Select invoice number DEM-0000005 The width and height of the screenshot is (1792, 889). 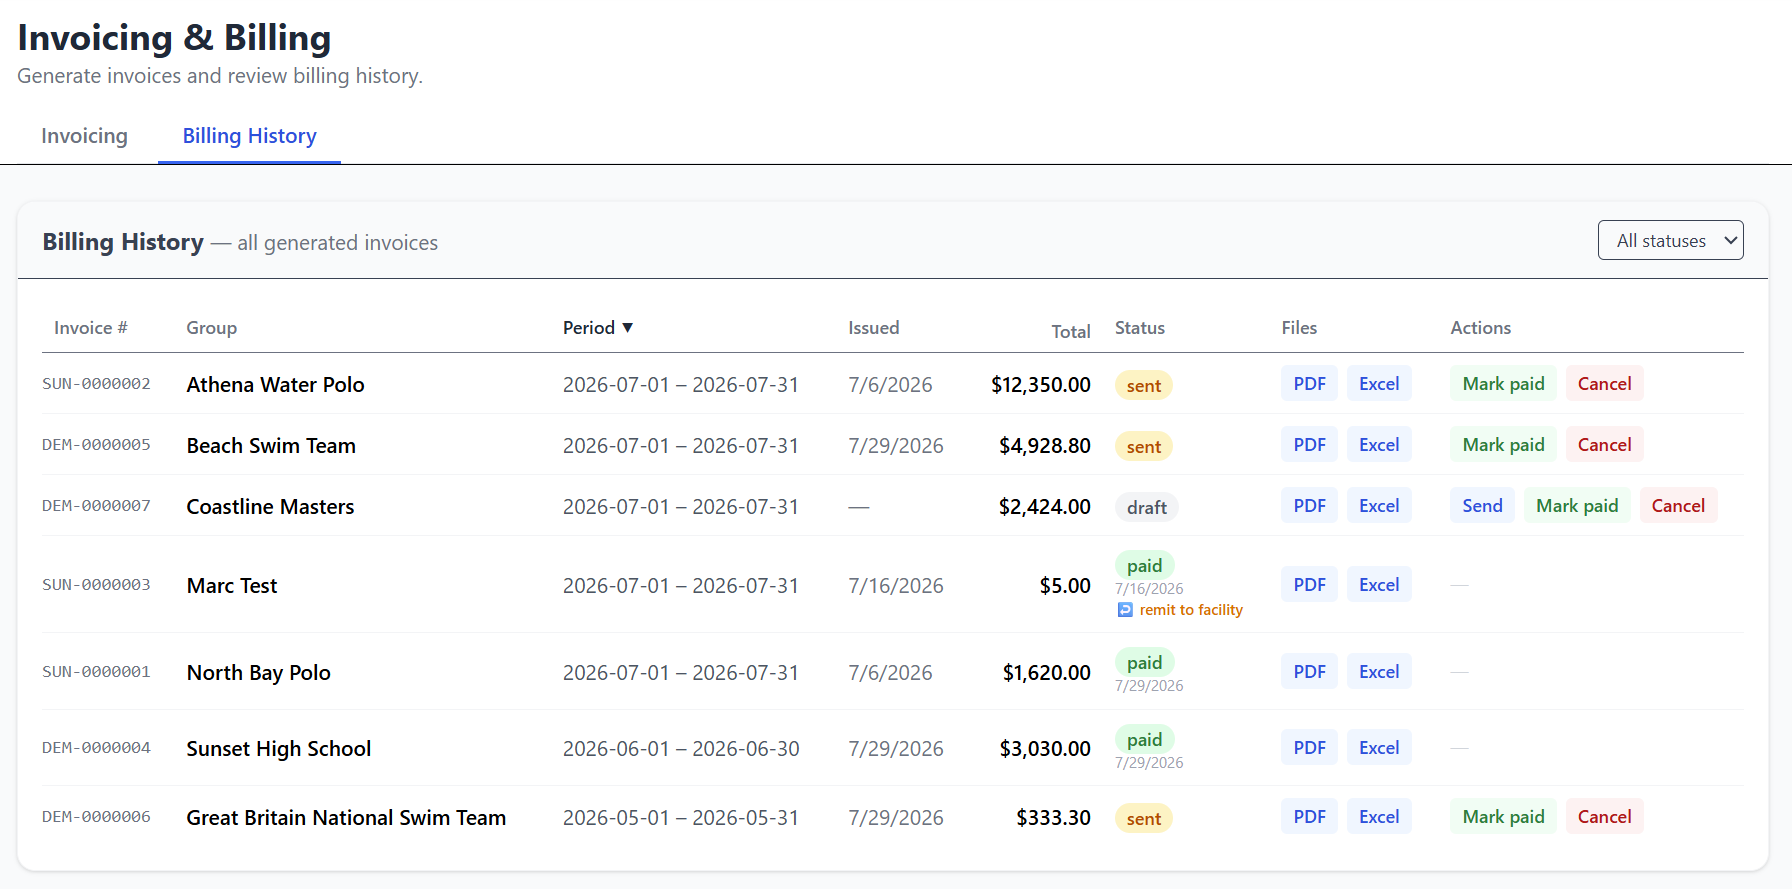pos(96,445)
